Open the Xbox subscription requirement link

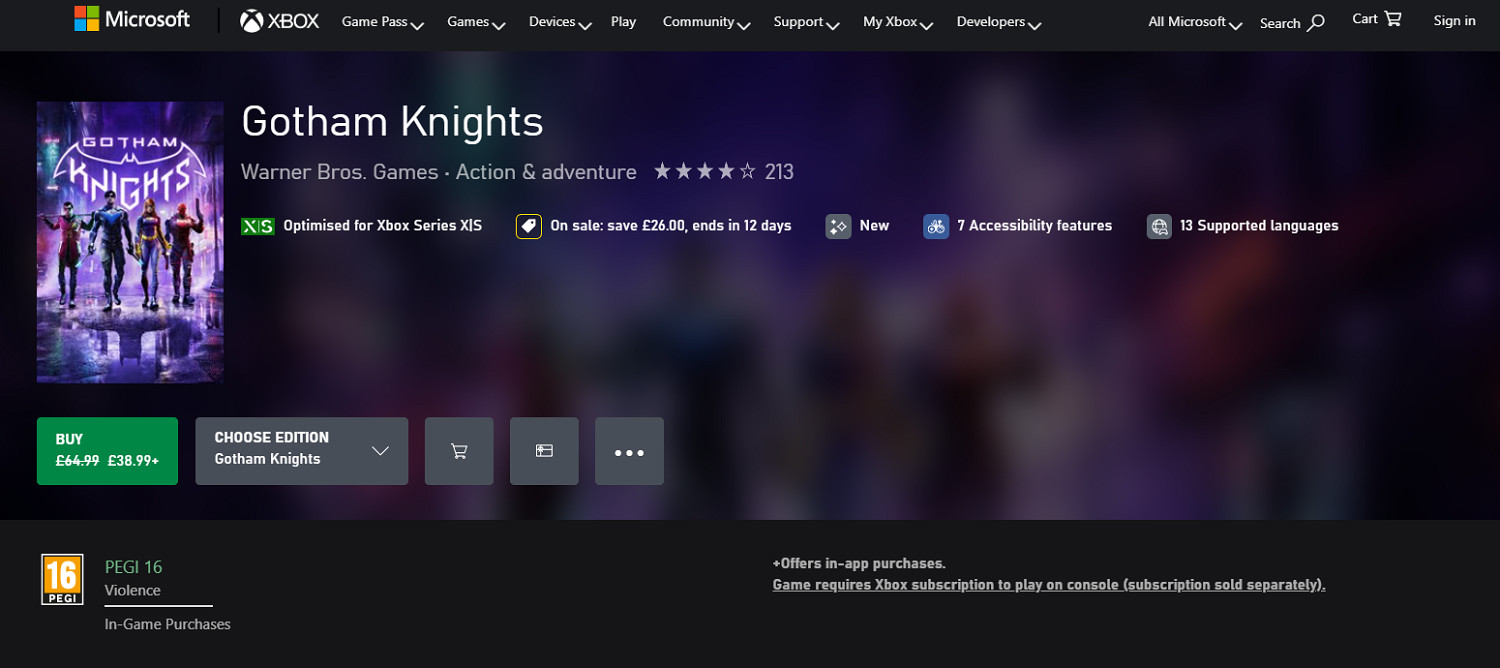1048,585
